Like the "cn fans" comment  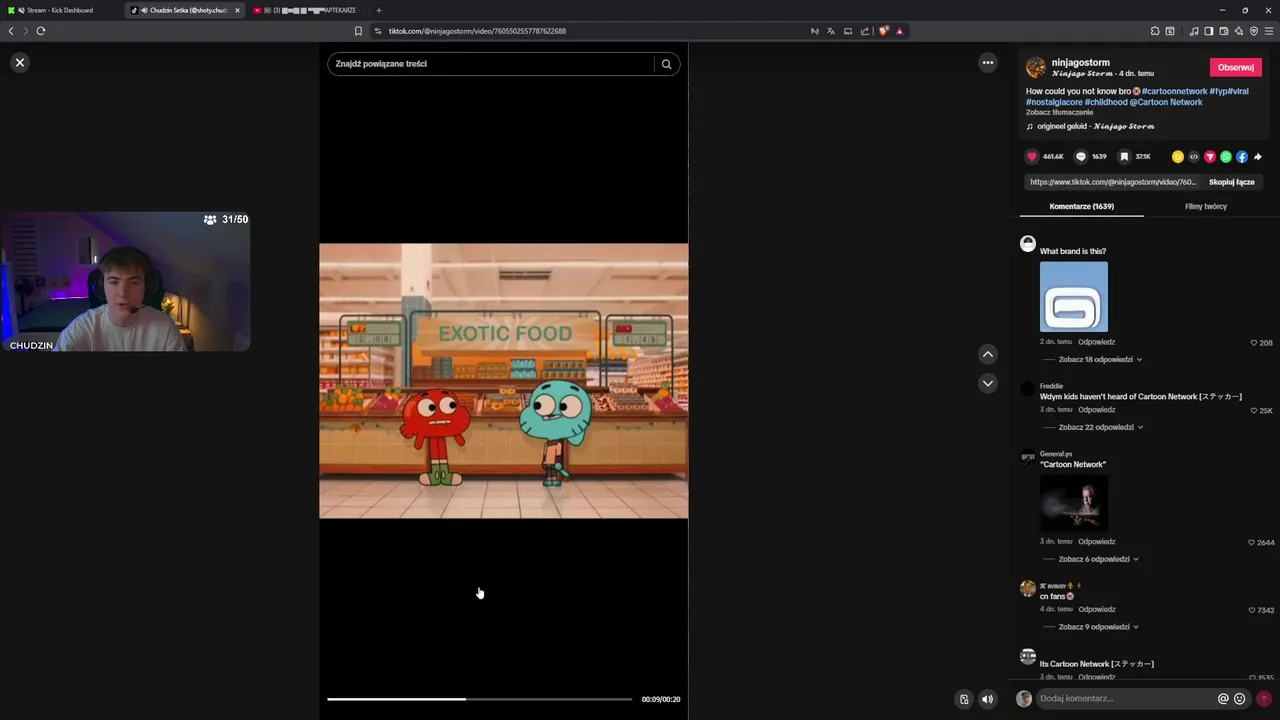1252,610
